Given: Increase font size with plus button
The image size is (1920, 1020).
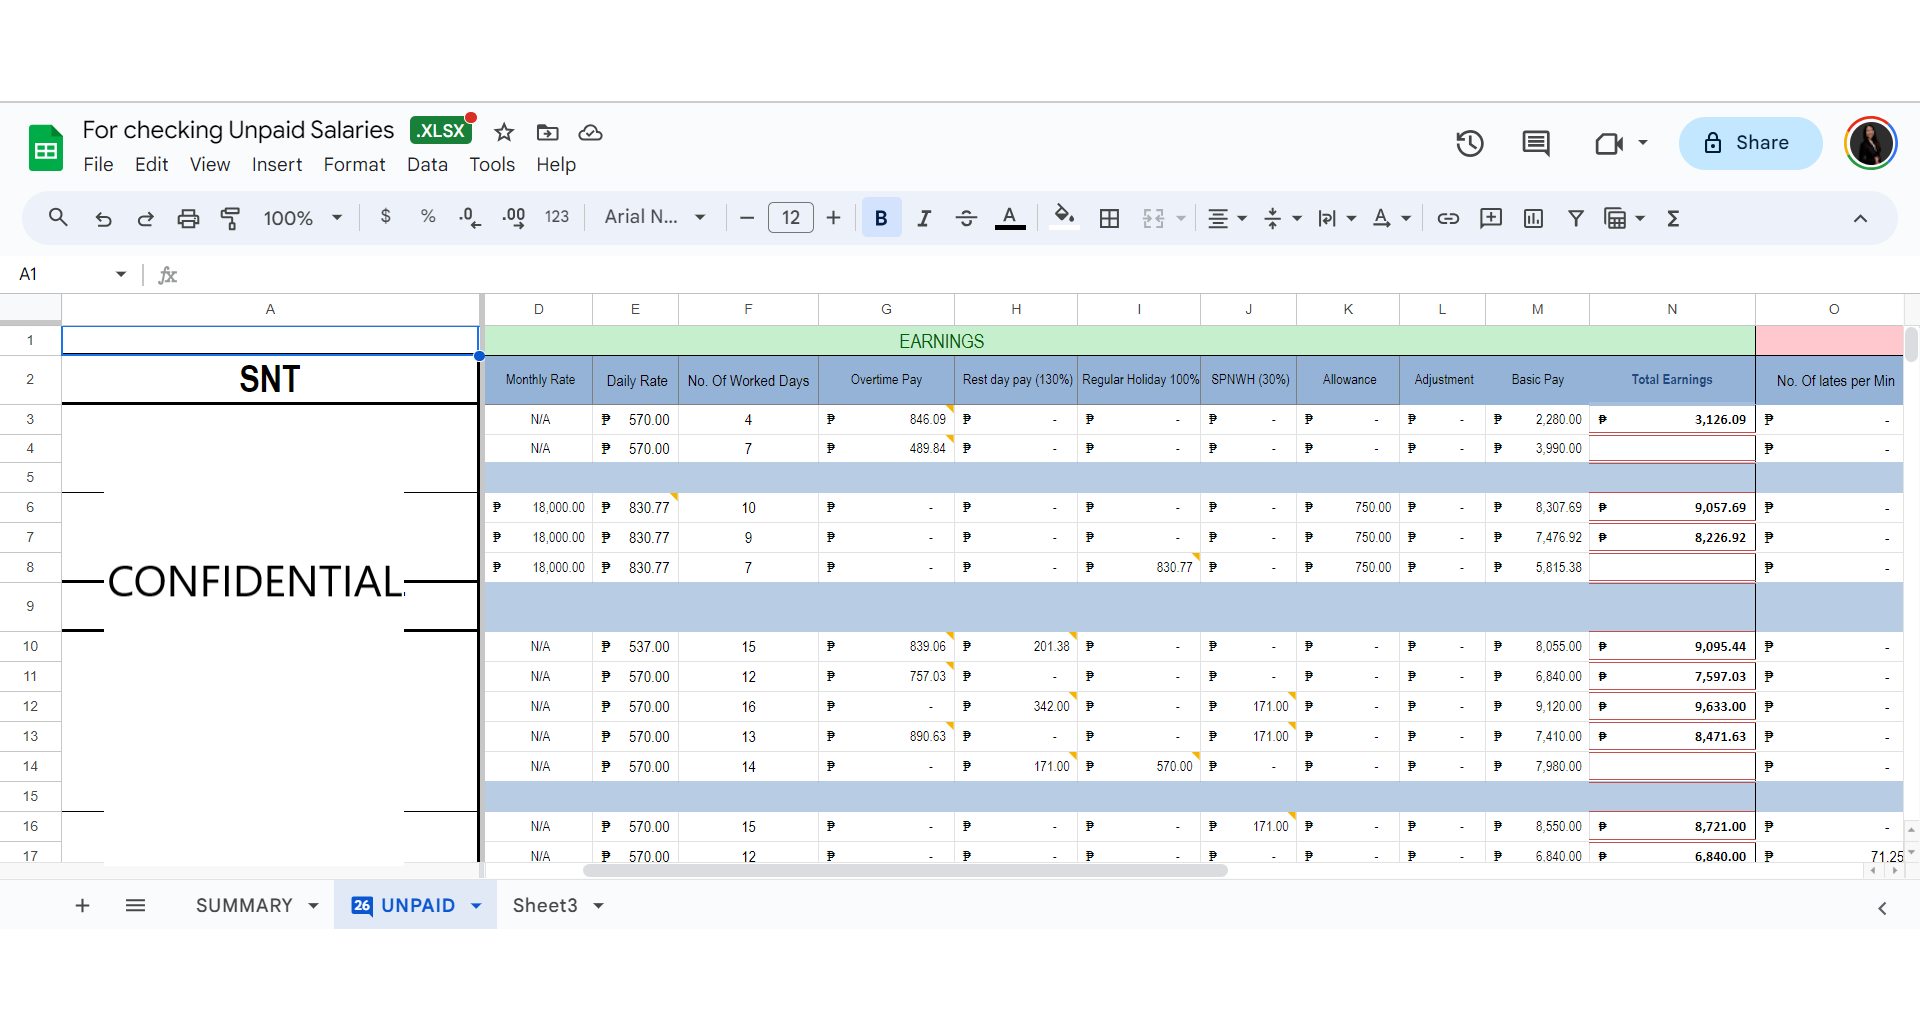Looking at the screenshot, I should [x=833, y=218].
